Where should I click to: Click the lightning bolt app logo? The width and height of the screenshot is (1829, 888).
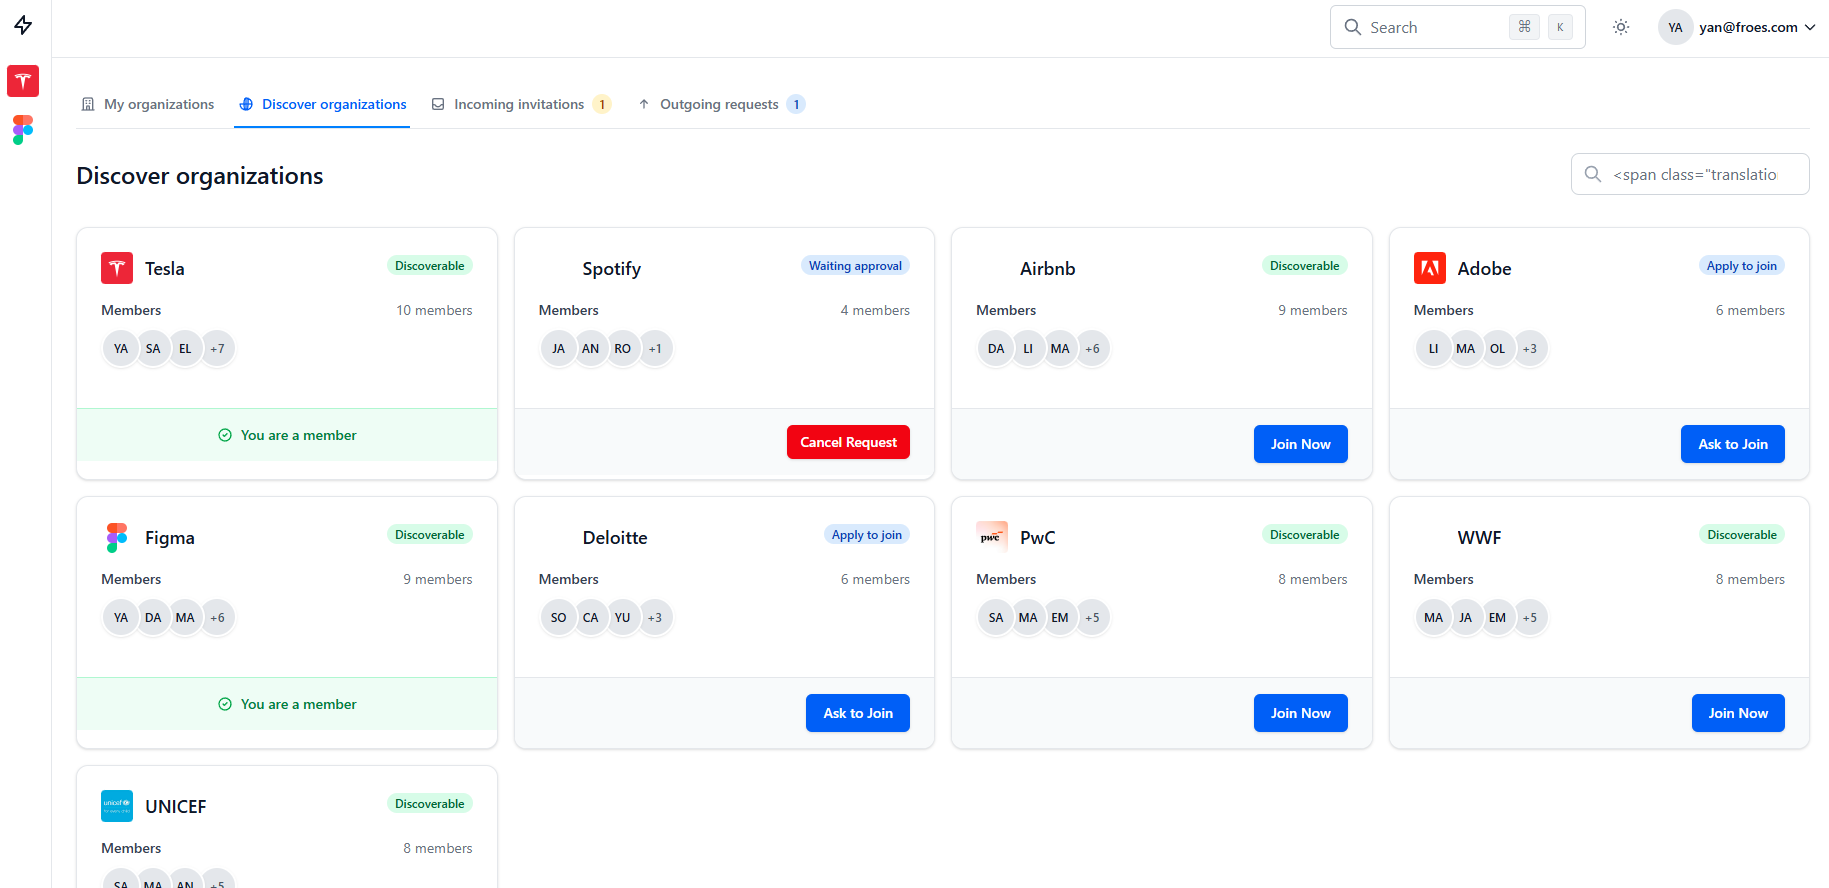click(23, 25)
